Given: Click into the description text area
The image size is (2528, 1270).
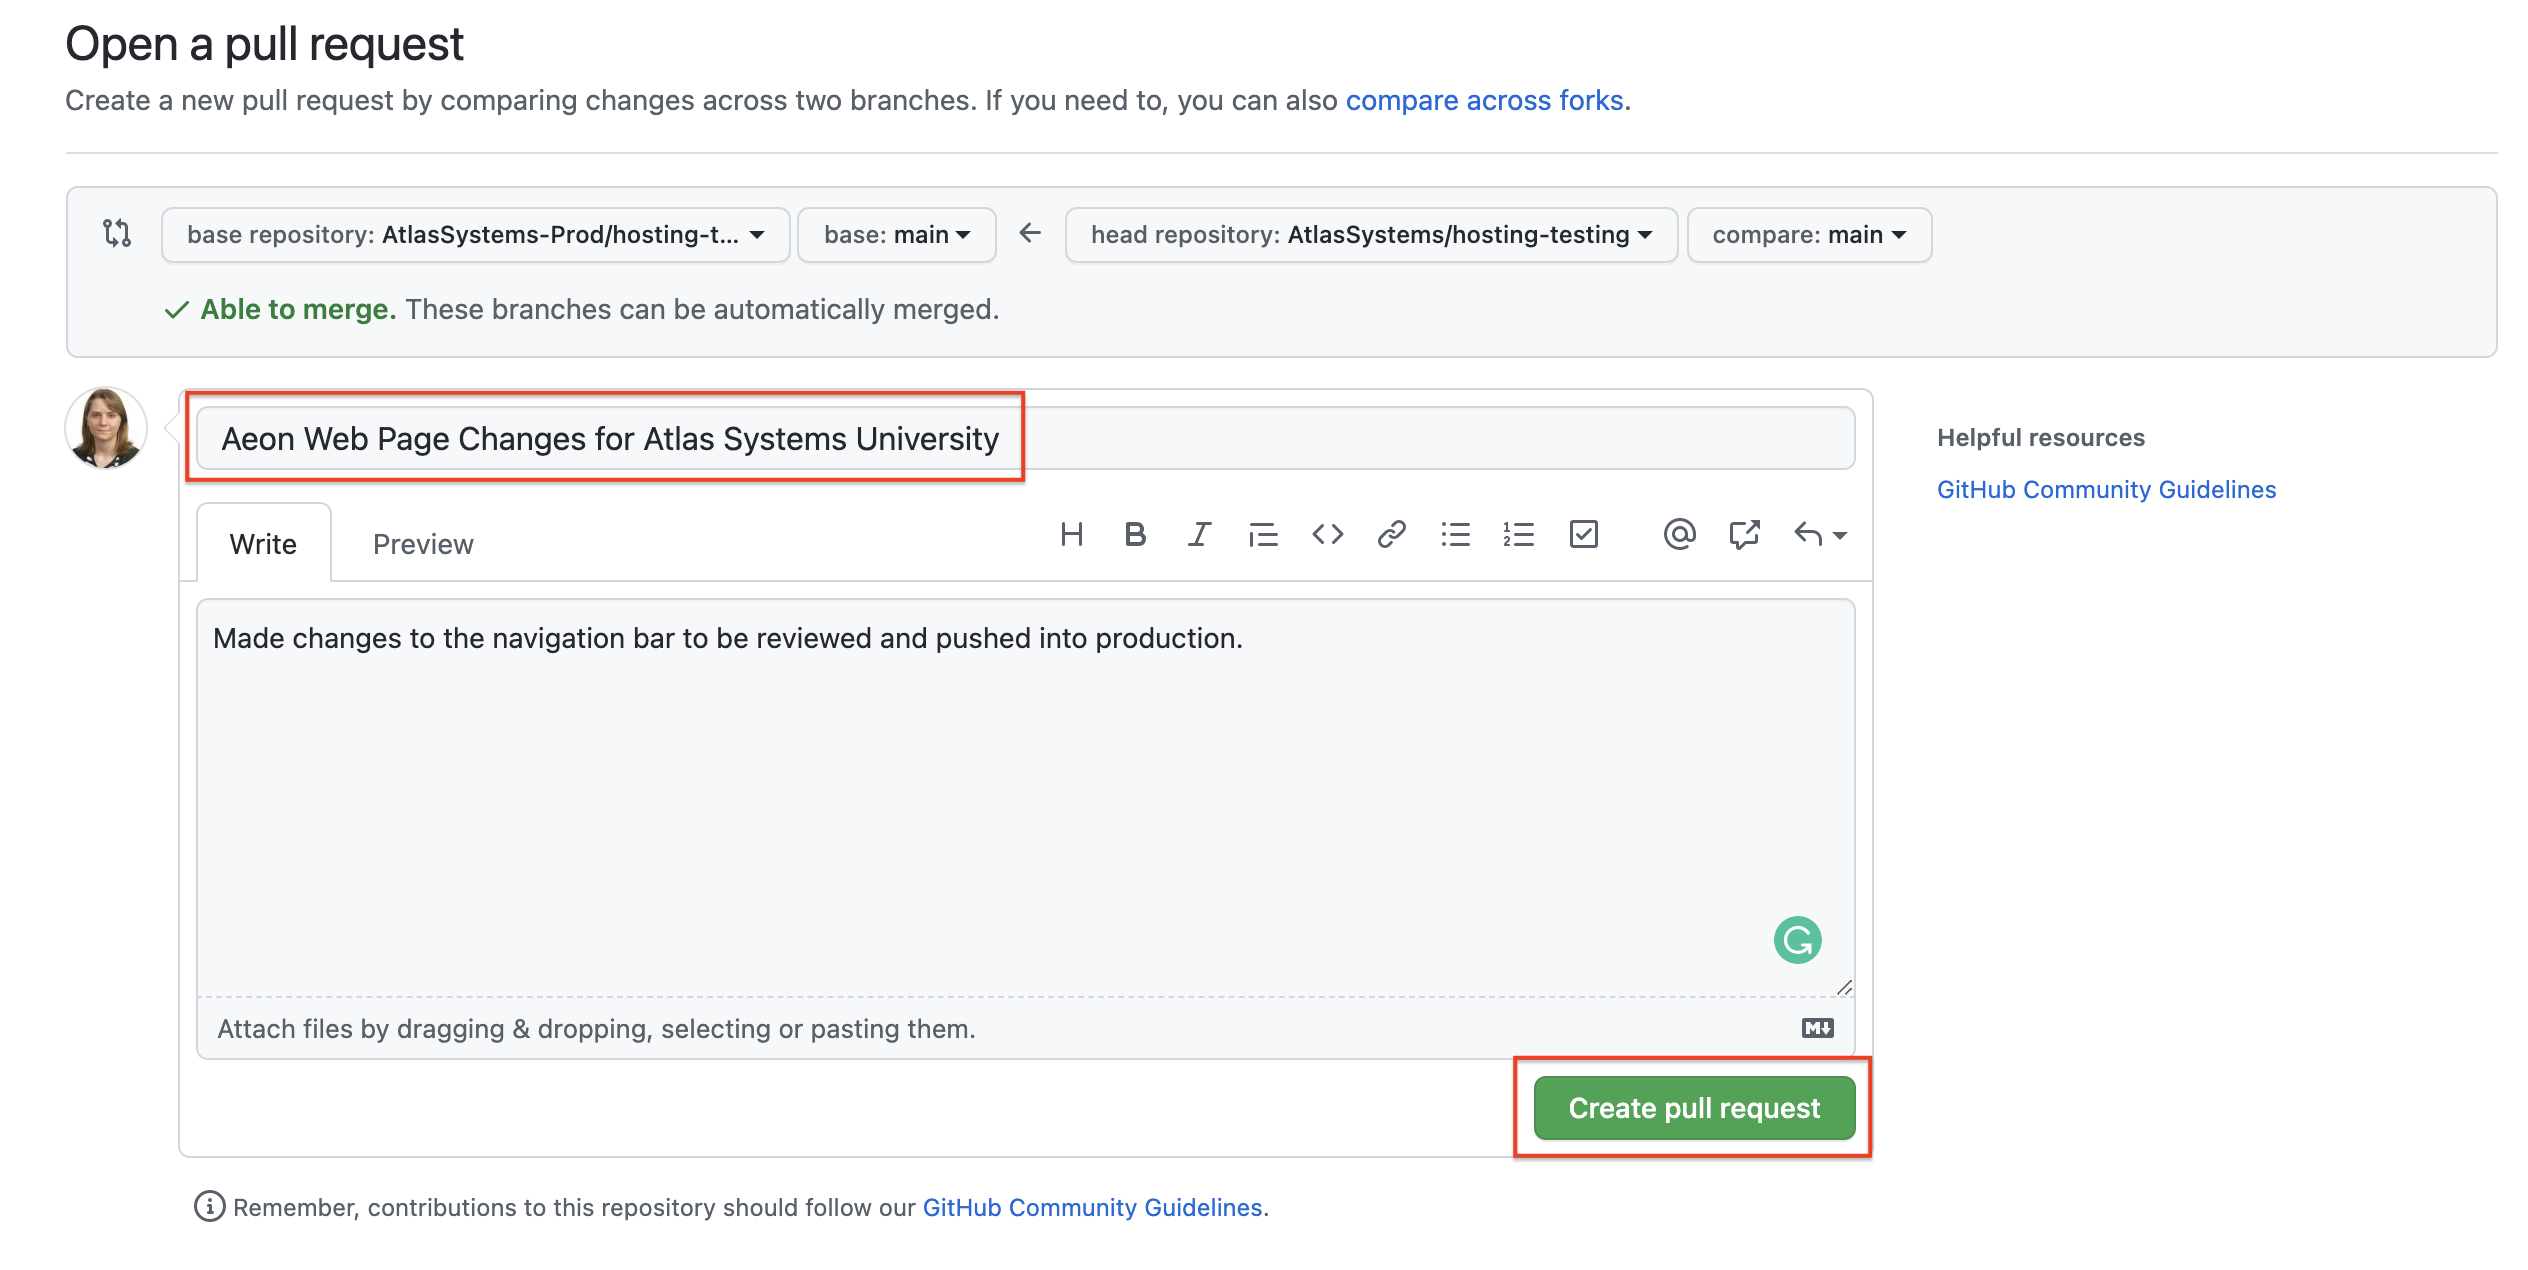Looking at the screenshot, I should pyautogui.click(x=1026, y=798).
